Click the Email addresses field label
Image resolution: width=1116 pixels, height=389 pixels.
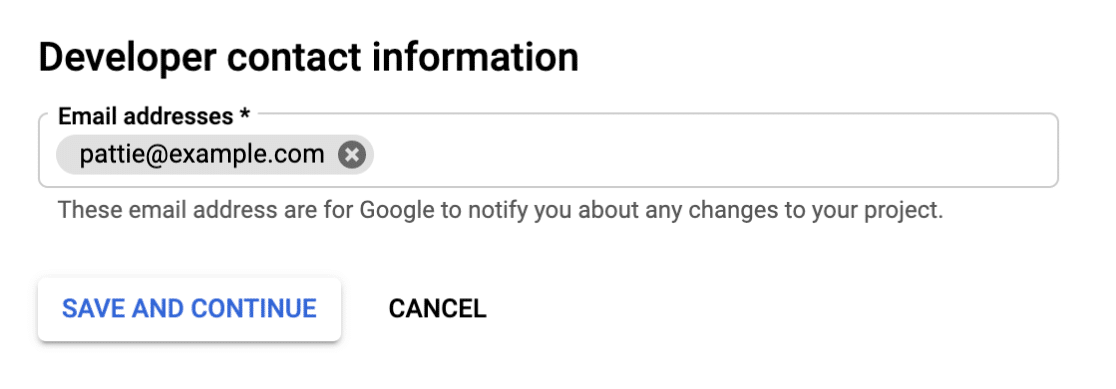[154, 116]
